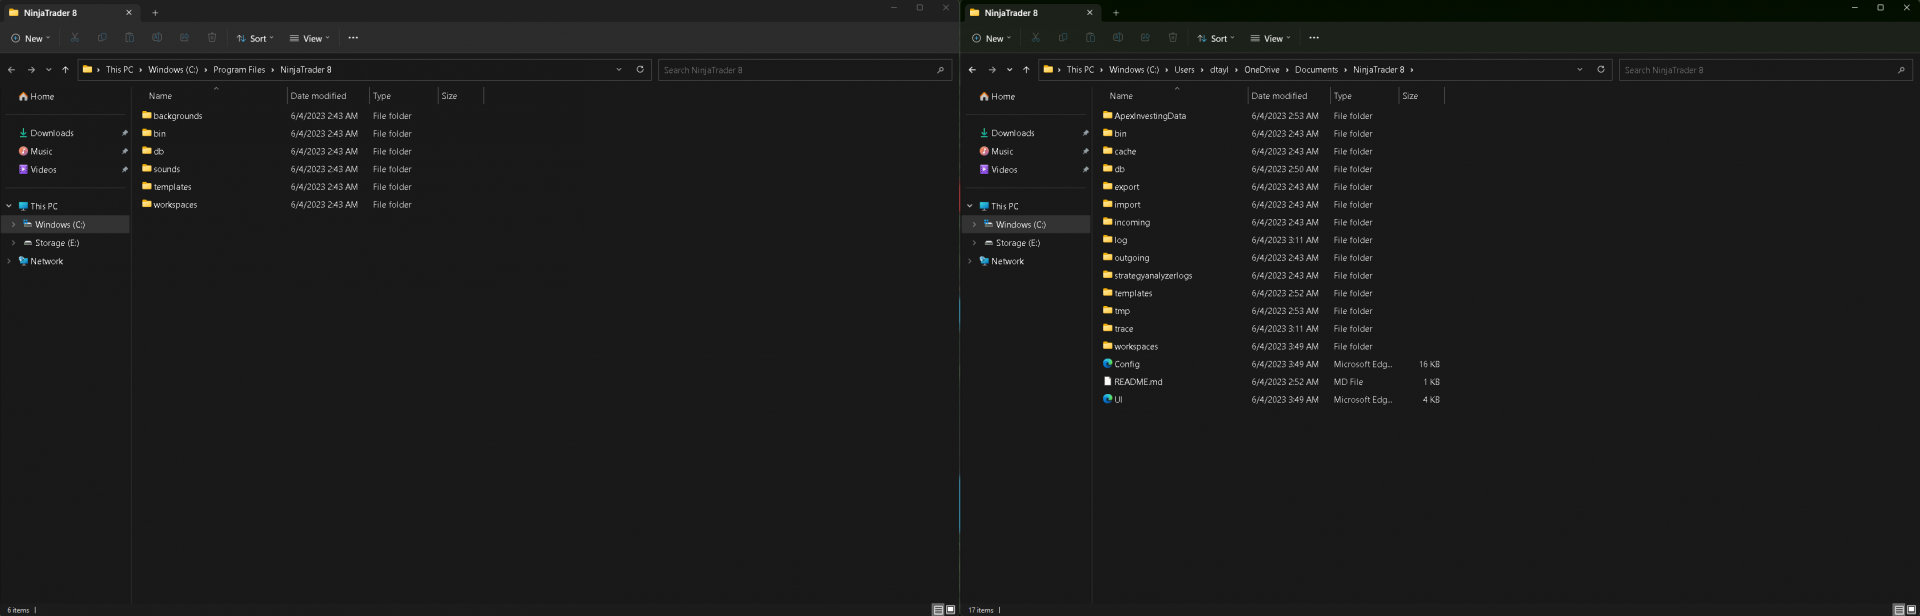Collapse This PC in left window sidebar
The image size is (1920, 616).
pos(9,206)
